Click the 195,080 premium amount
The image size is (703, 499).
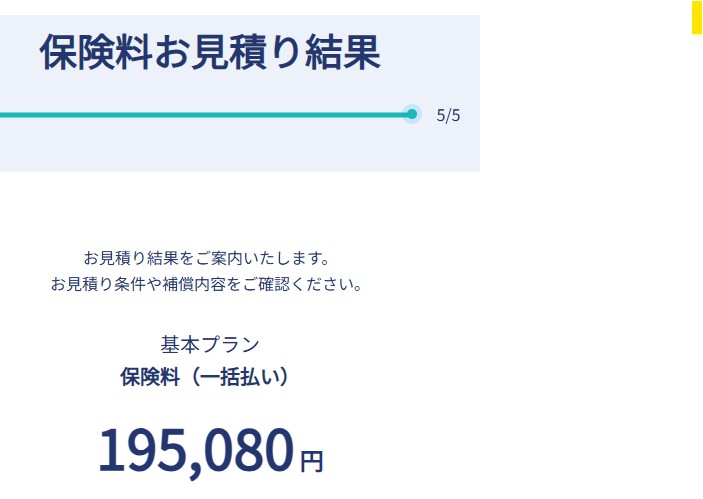coord(196,451)
